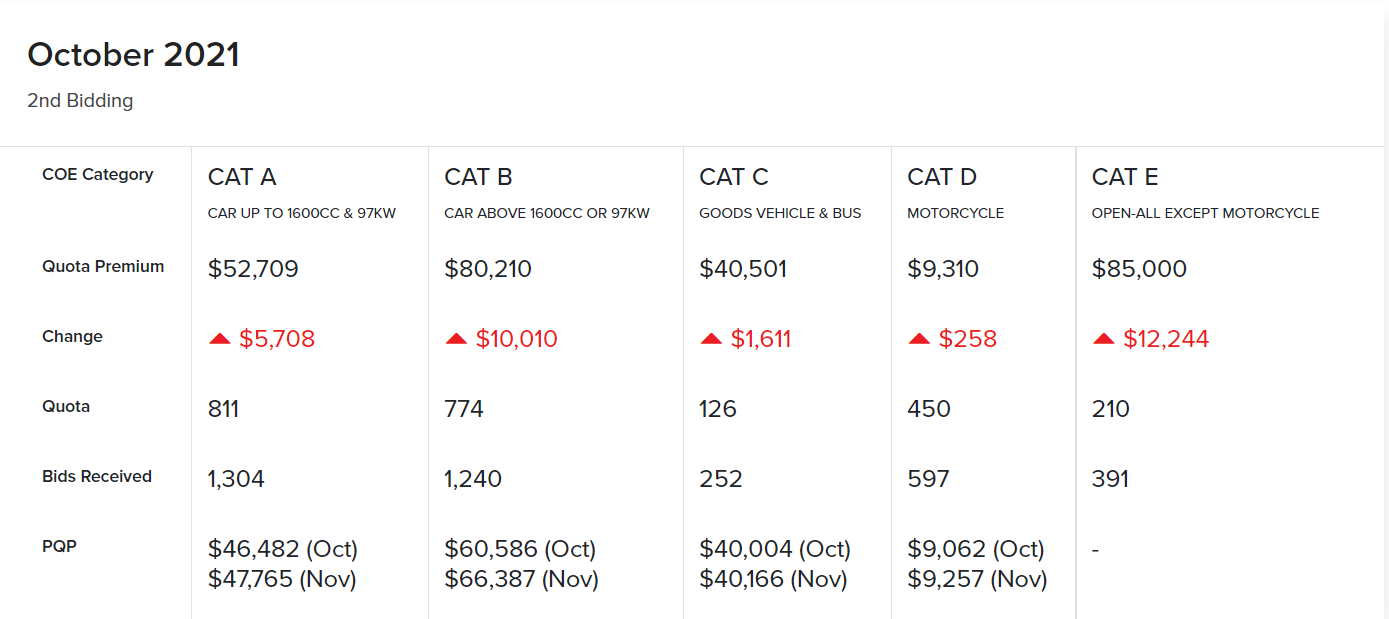The height and width of the screenshot is (619, 1389).
Task: Select the CAT C heading
Action: pyautogui.click(x=734, y=177)
